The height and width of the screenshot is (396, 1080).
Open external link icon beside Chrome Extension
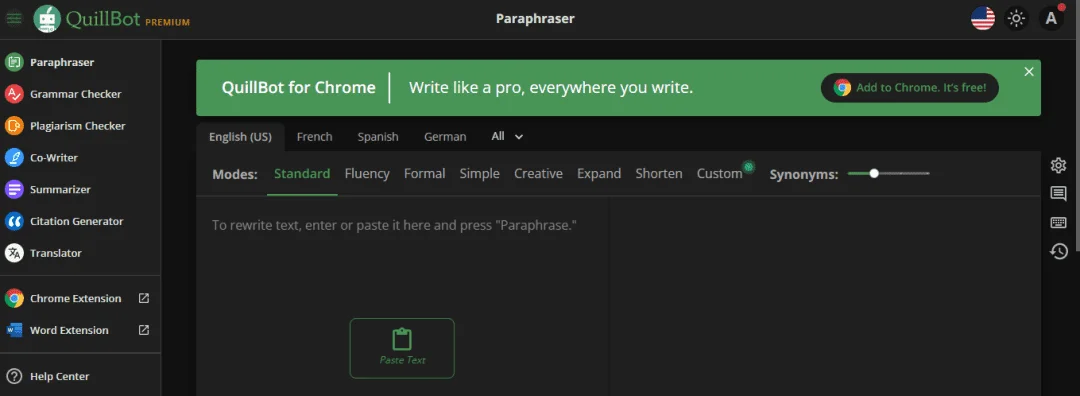[143, 298]
